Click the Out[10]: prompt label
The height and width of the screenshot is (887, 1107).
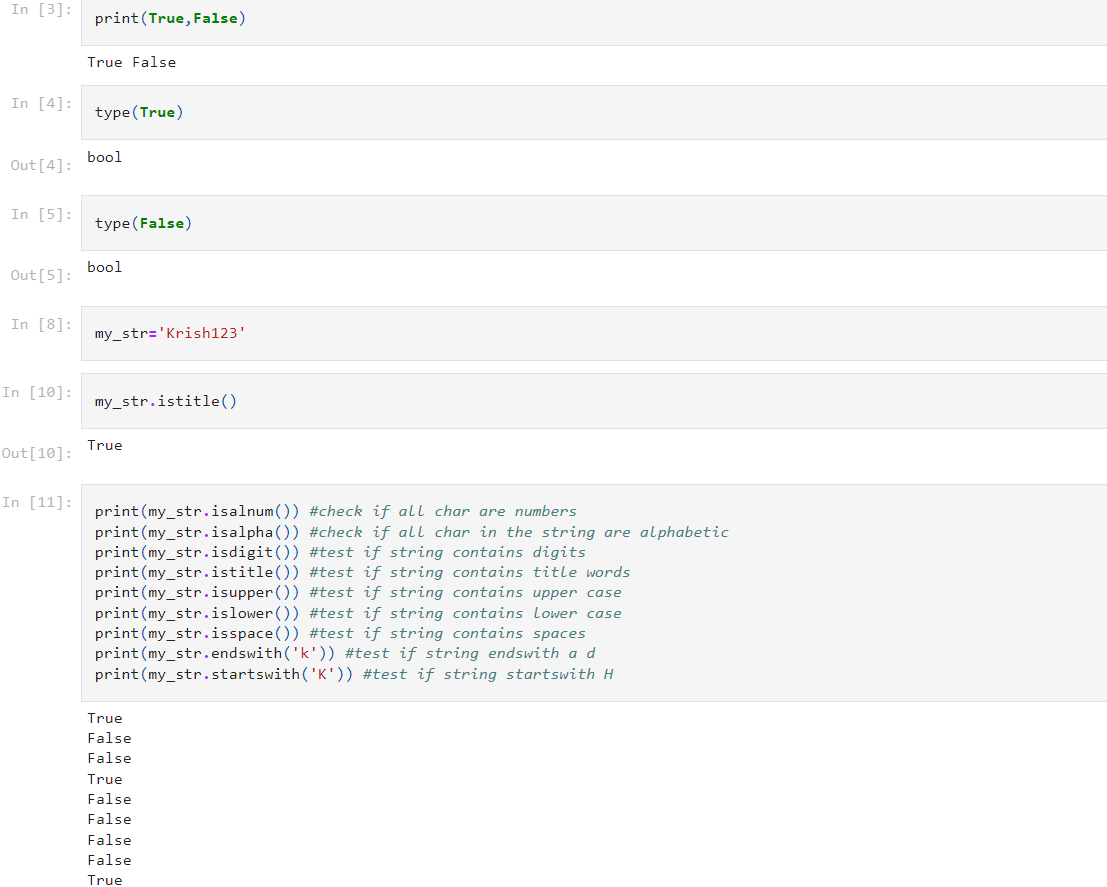[x=37, y=453]
